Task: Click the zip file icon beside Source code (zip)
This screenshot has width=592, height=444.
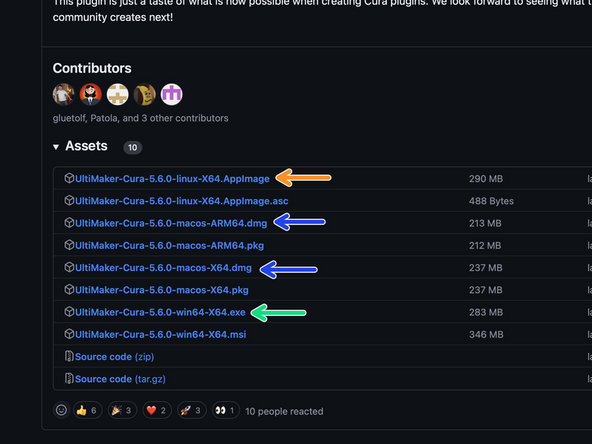Action: 69,356
